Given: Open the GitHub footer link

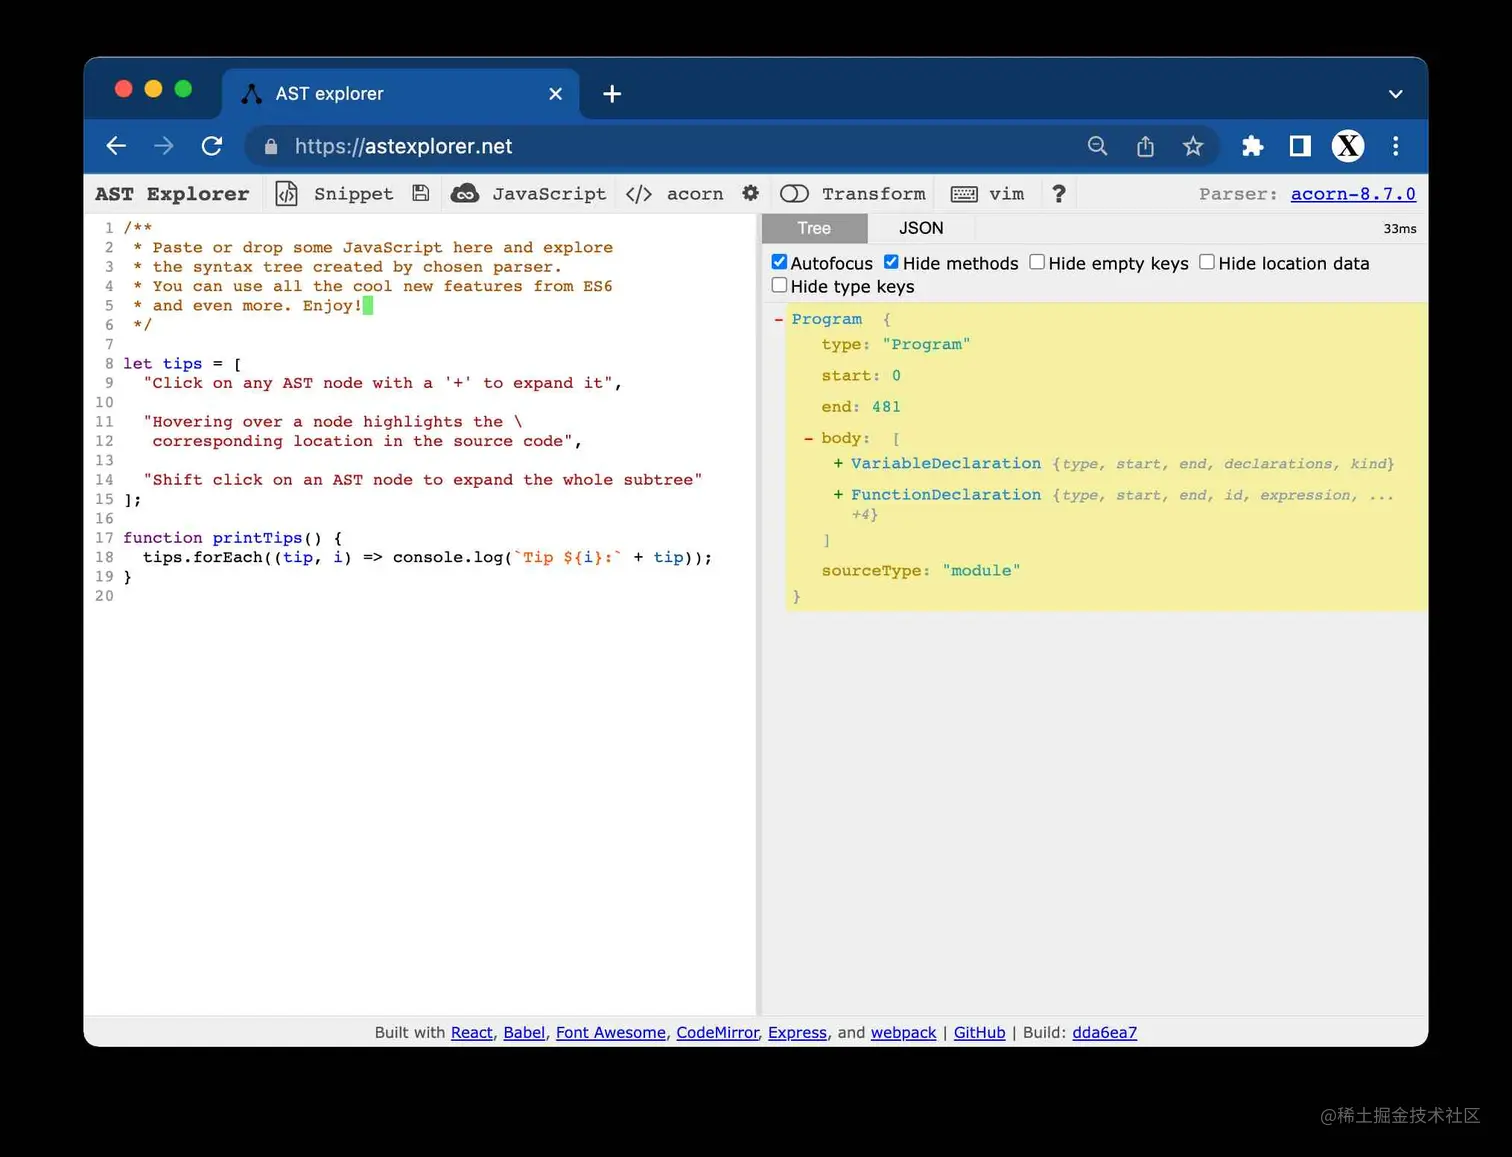Looking at the screenshot, I should tap(979, 1033).
